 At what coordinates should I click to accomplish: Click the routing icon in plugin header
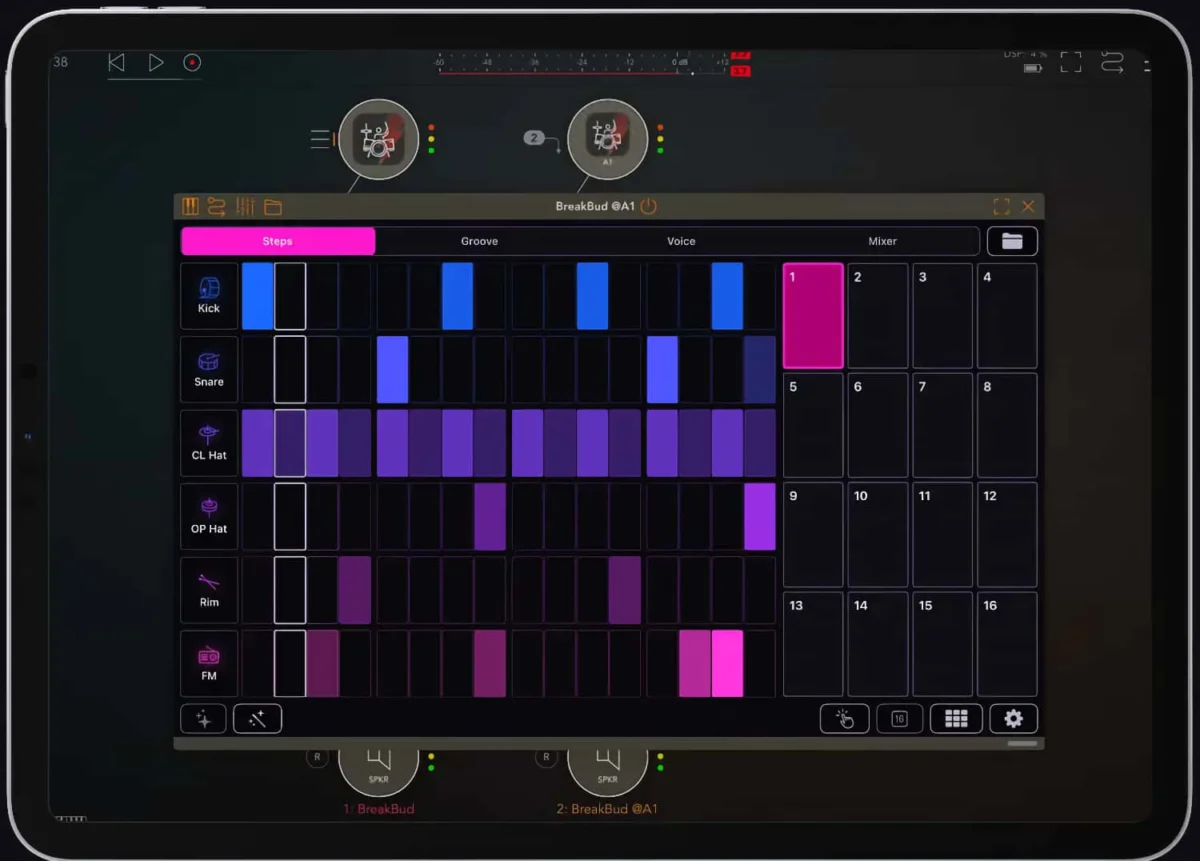coord(217,207)
